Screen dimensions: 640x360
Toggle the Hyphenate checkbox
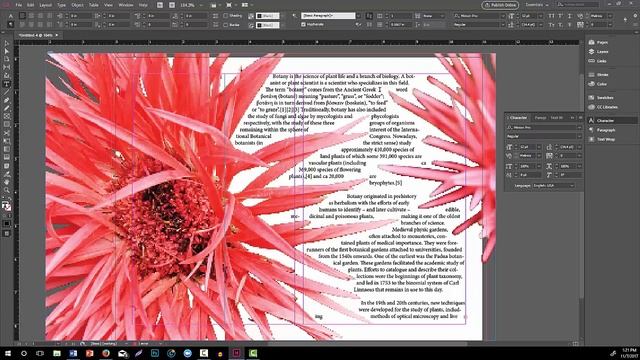click(303, 24)
